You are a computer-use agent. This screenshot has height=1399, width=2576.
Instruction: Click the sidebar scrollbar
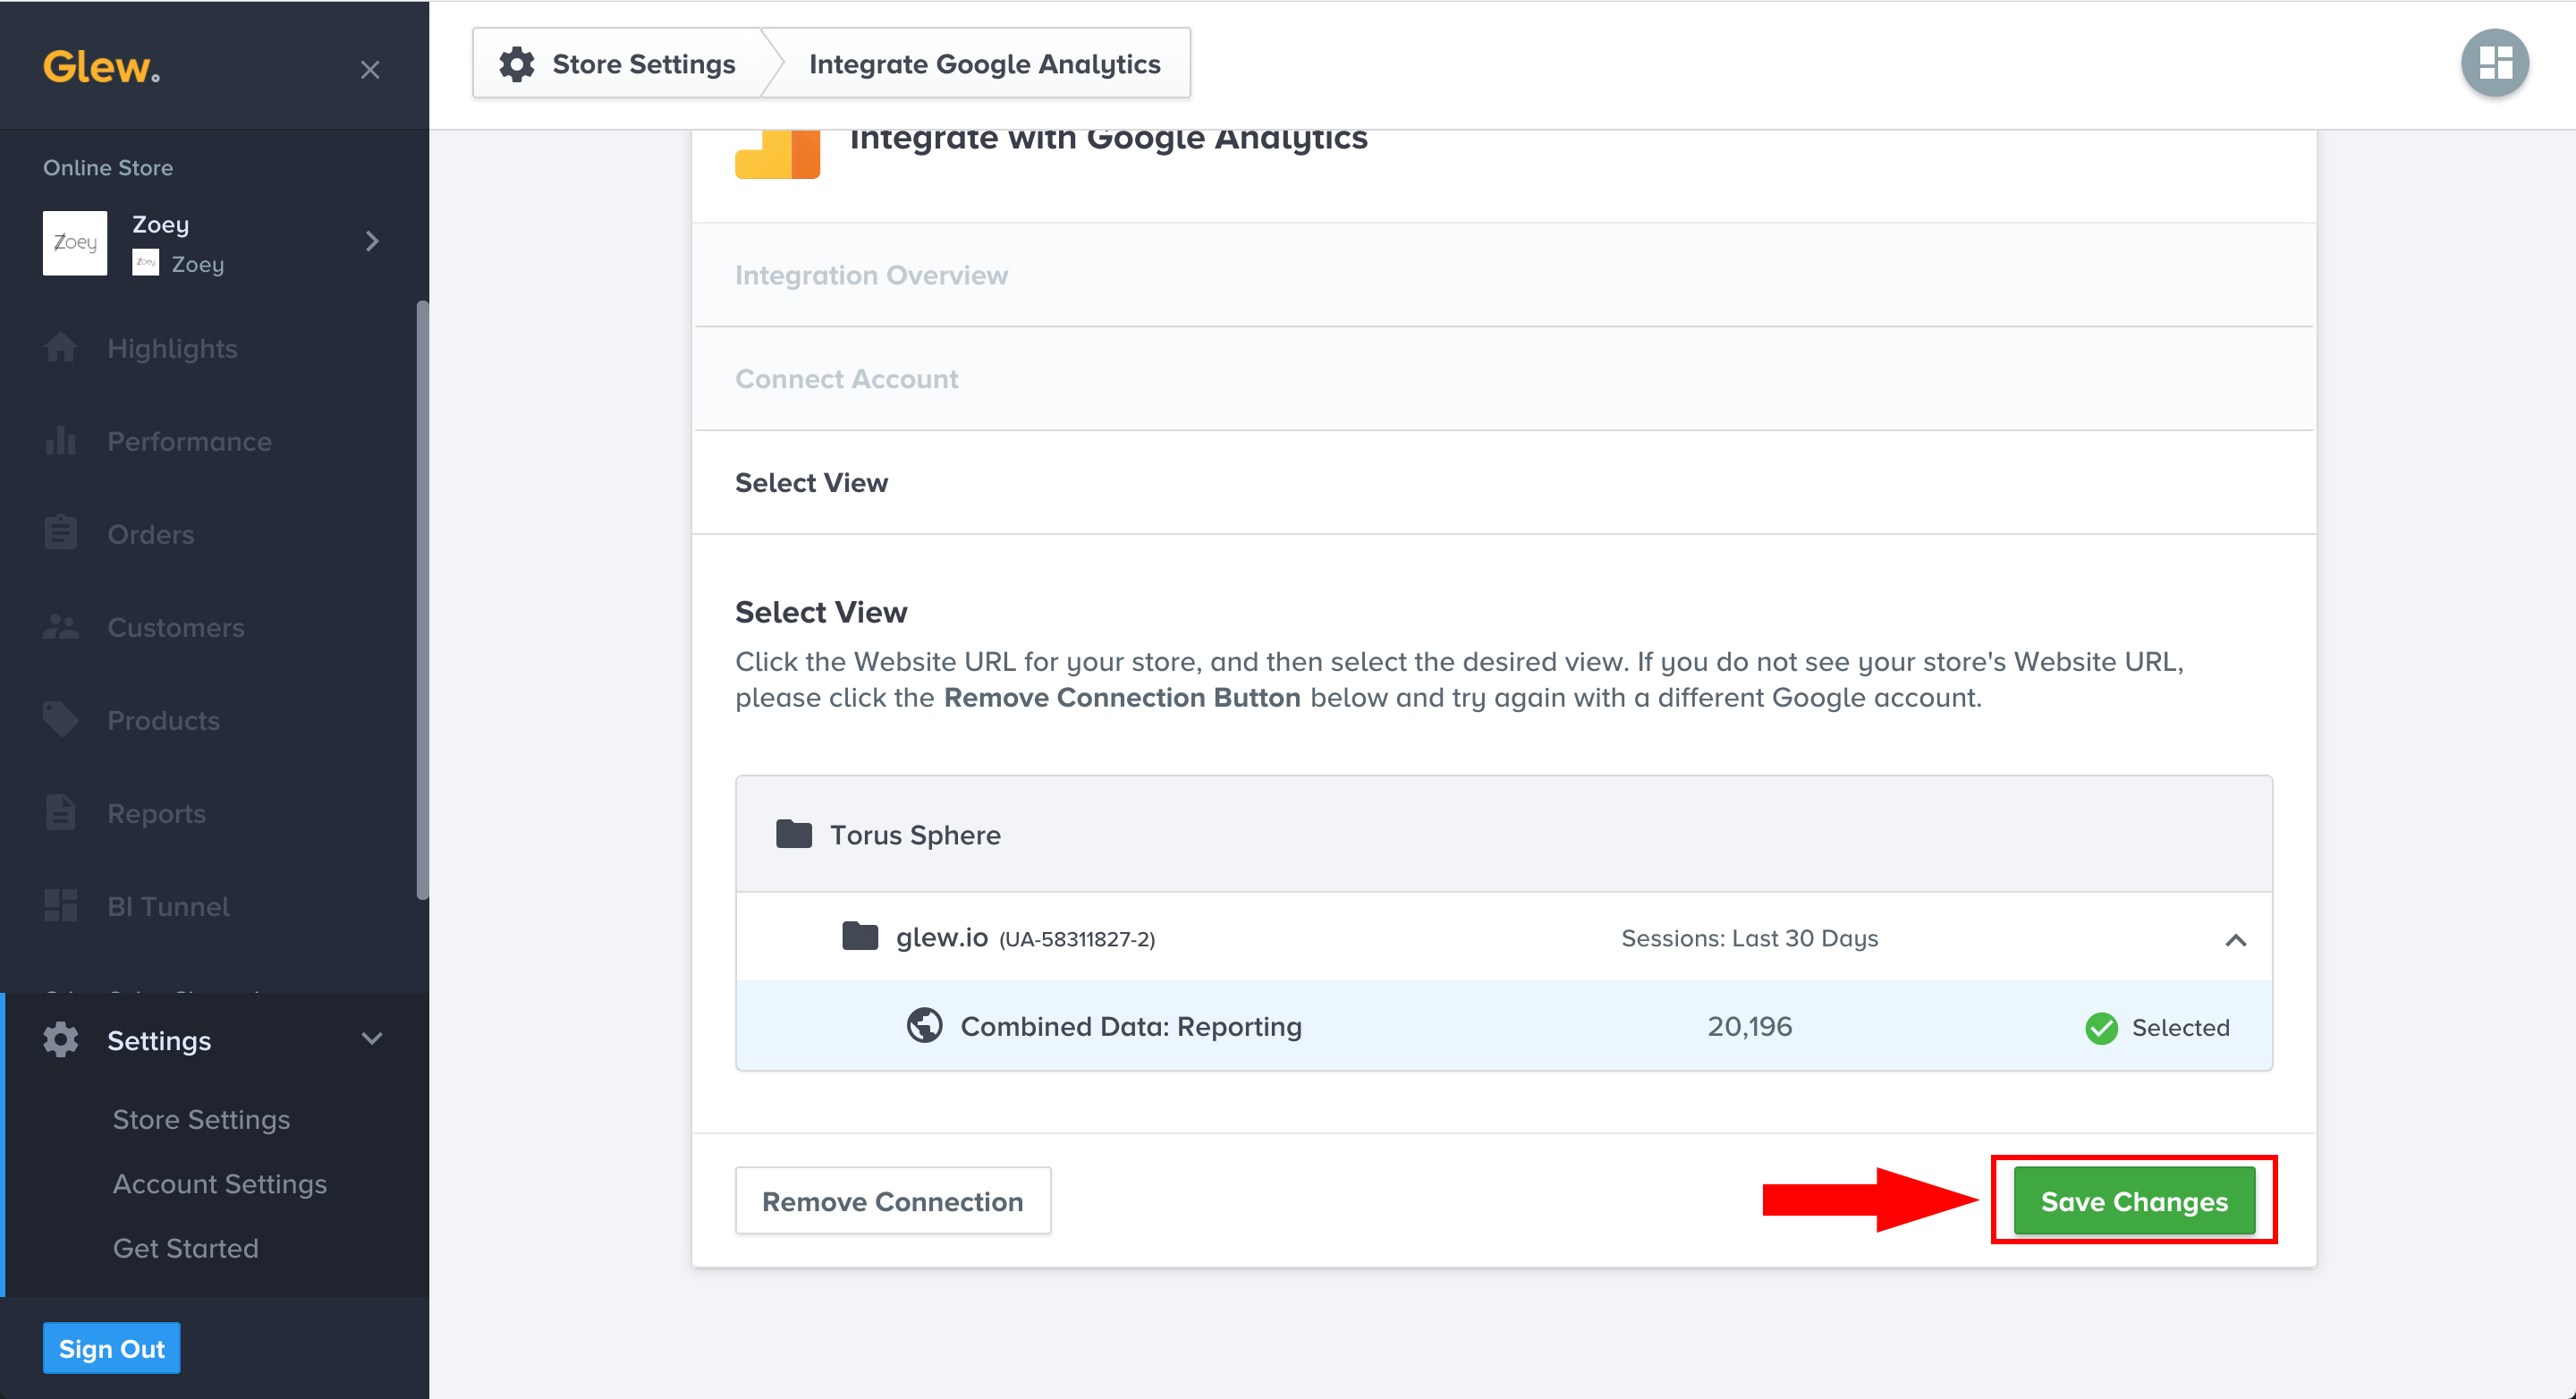[422, 600]
